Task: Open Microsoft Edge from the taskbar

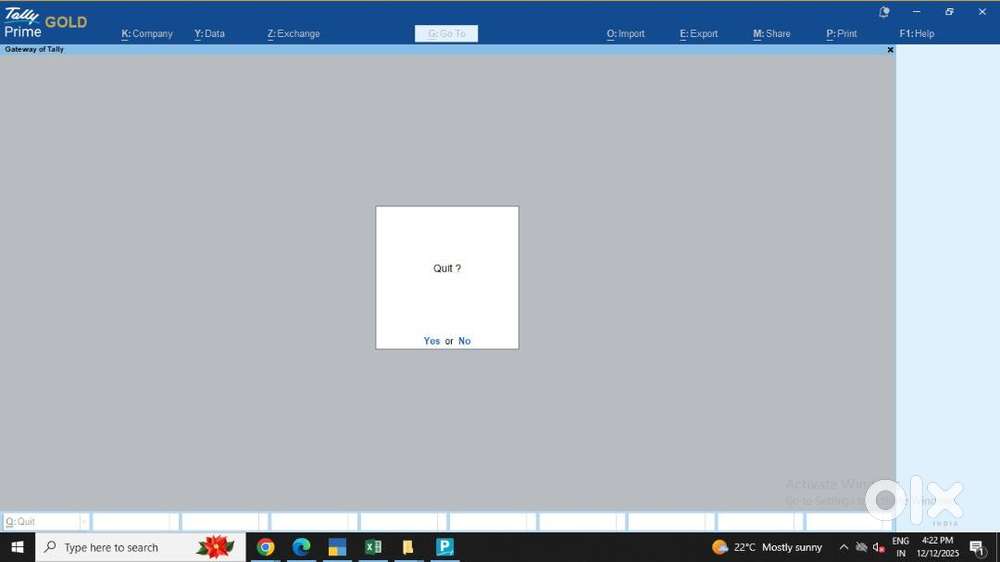Action: (301, 547)
